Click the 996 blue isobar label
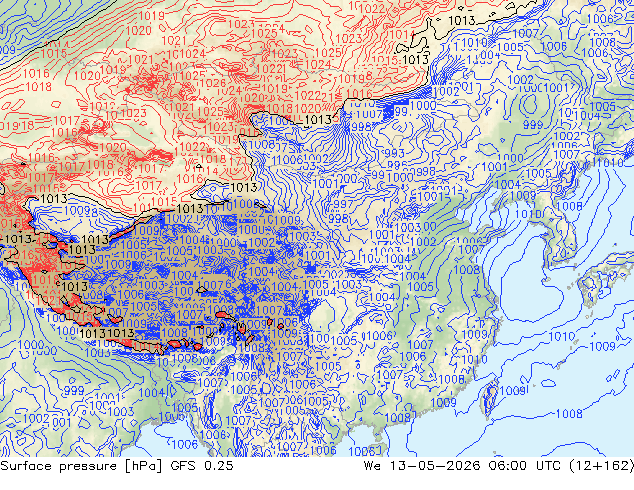 pyautogui.click(x=396, y=165)
